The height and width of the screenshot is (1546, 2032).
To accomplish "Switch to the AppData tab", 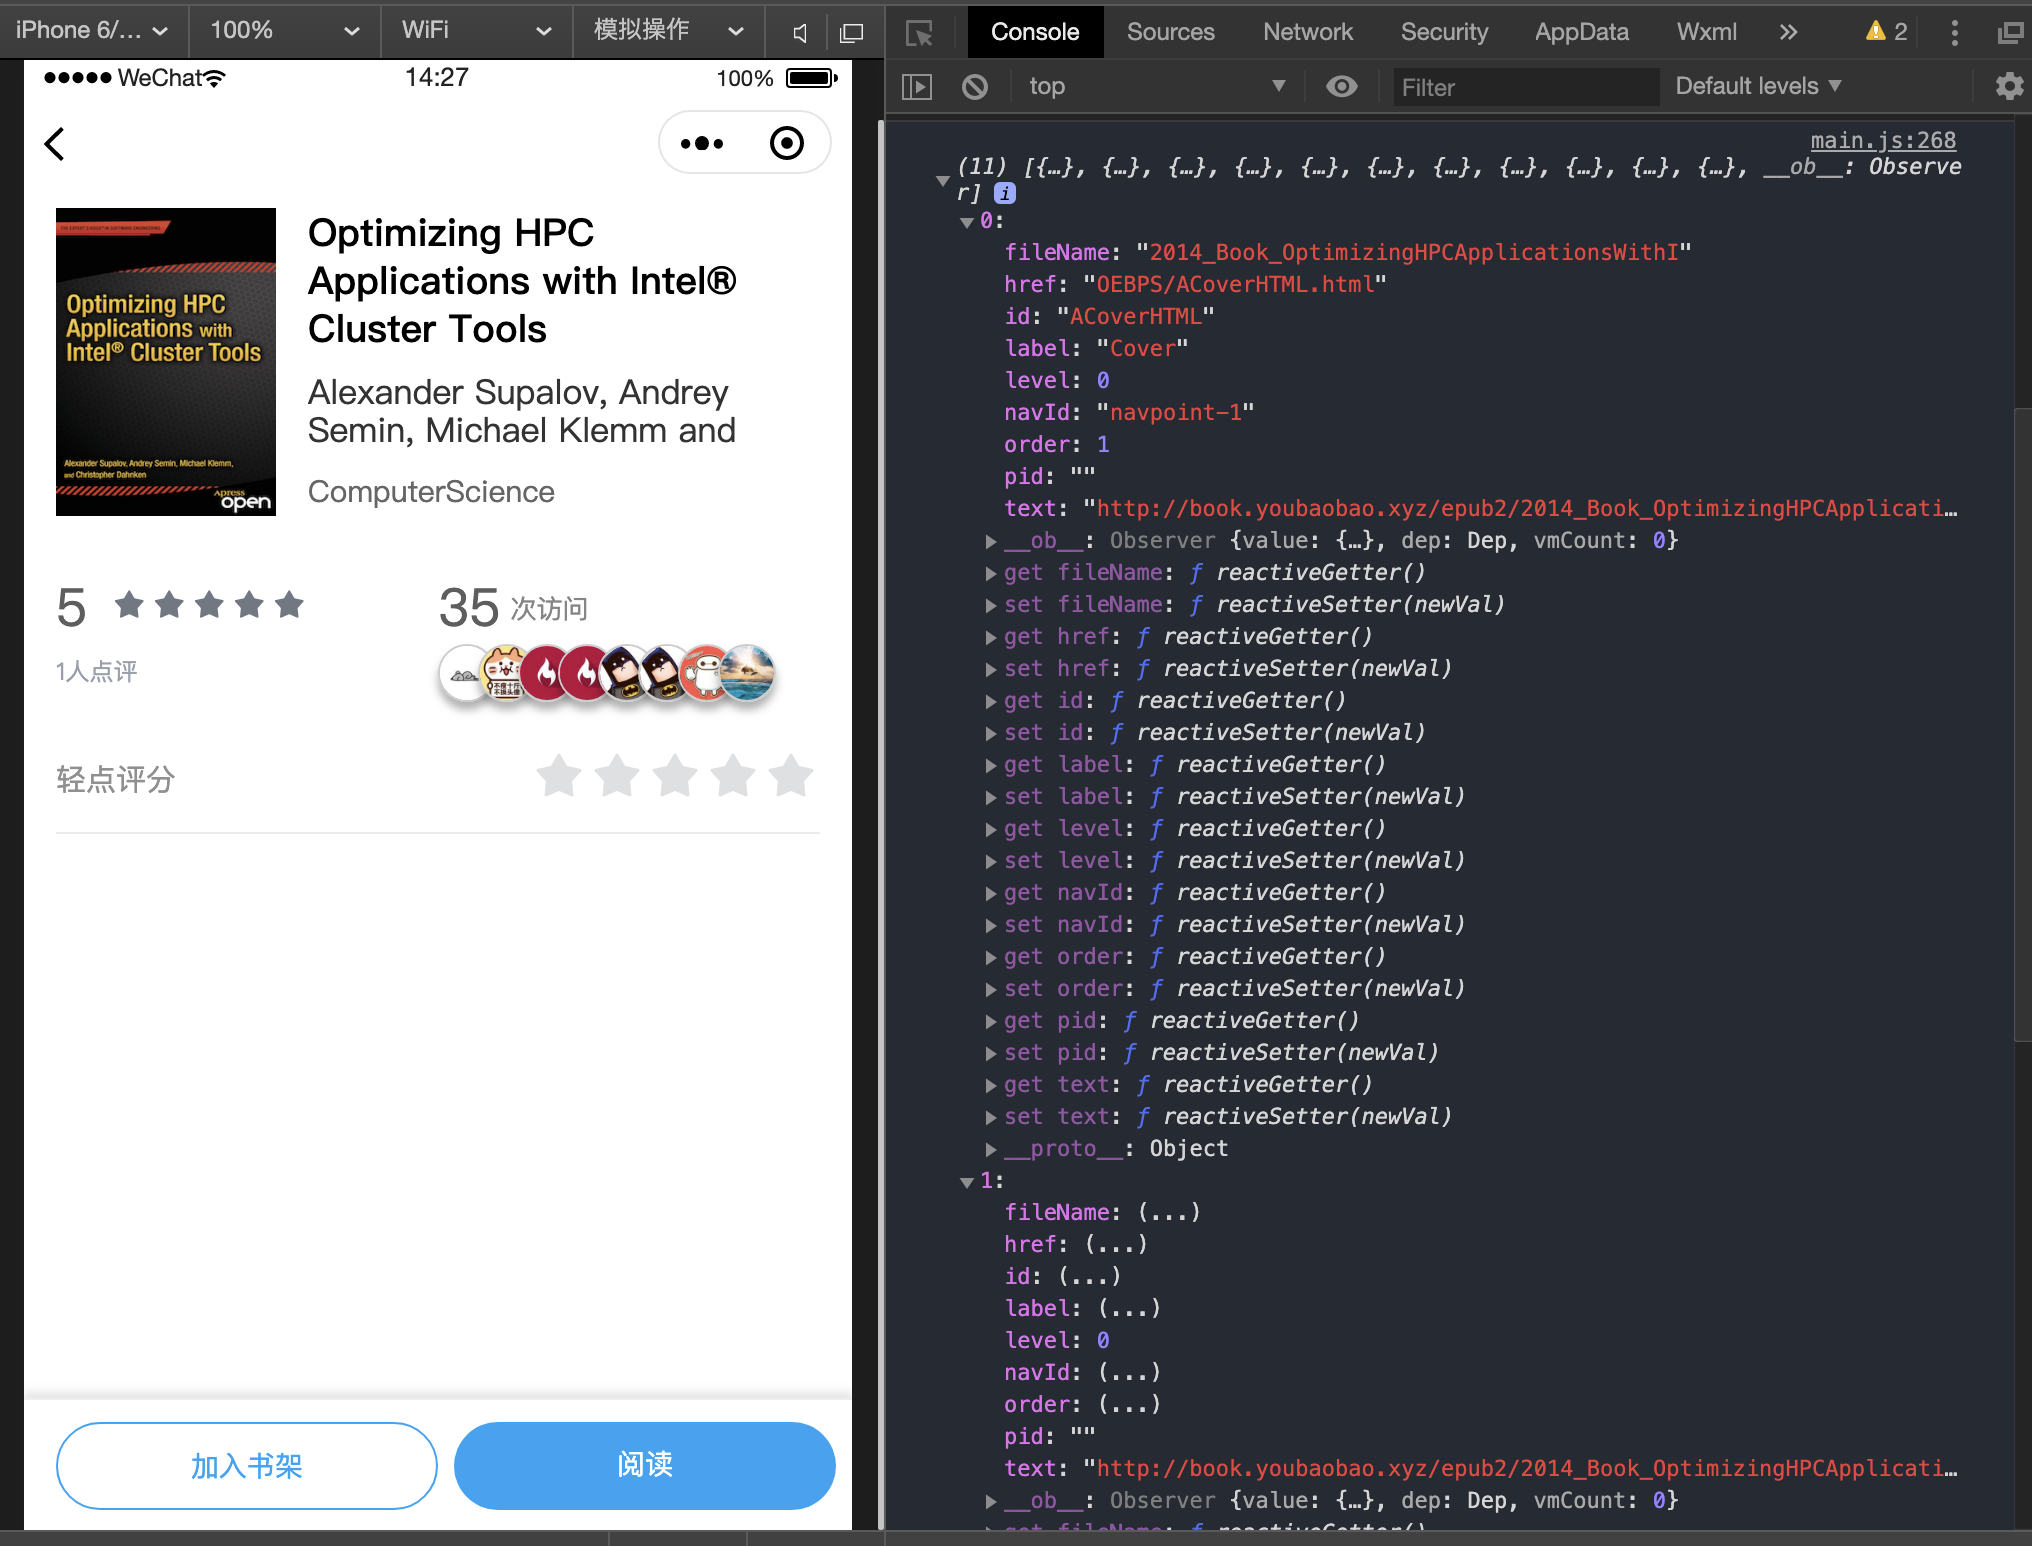I will click(x=1582, y=32).
